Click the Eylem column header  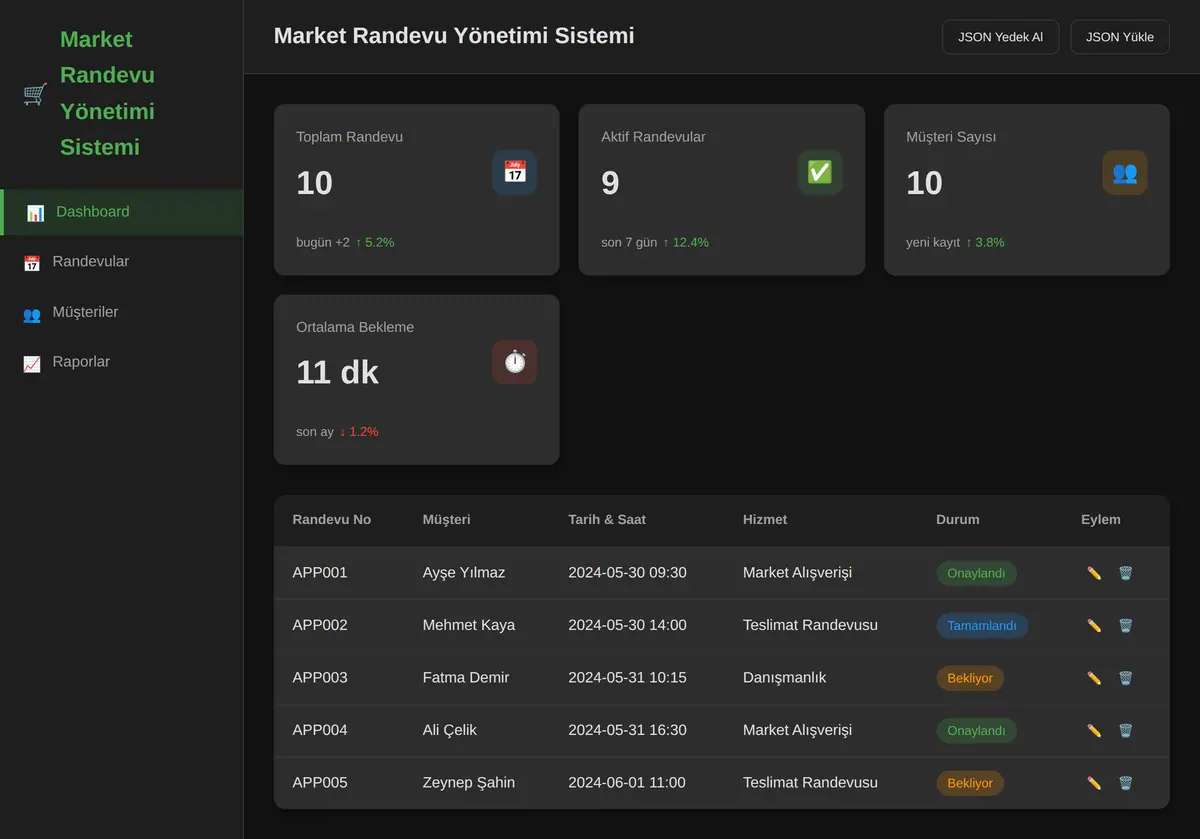tap(1101, 520)
